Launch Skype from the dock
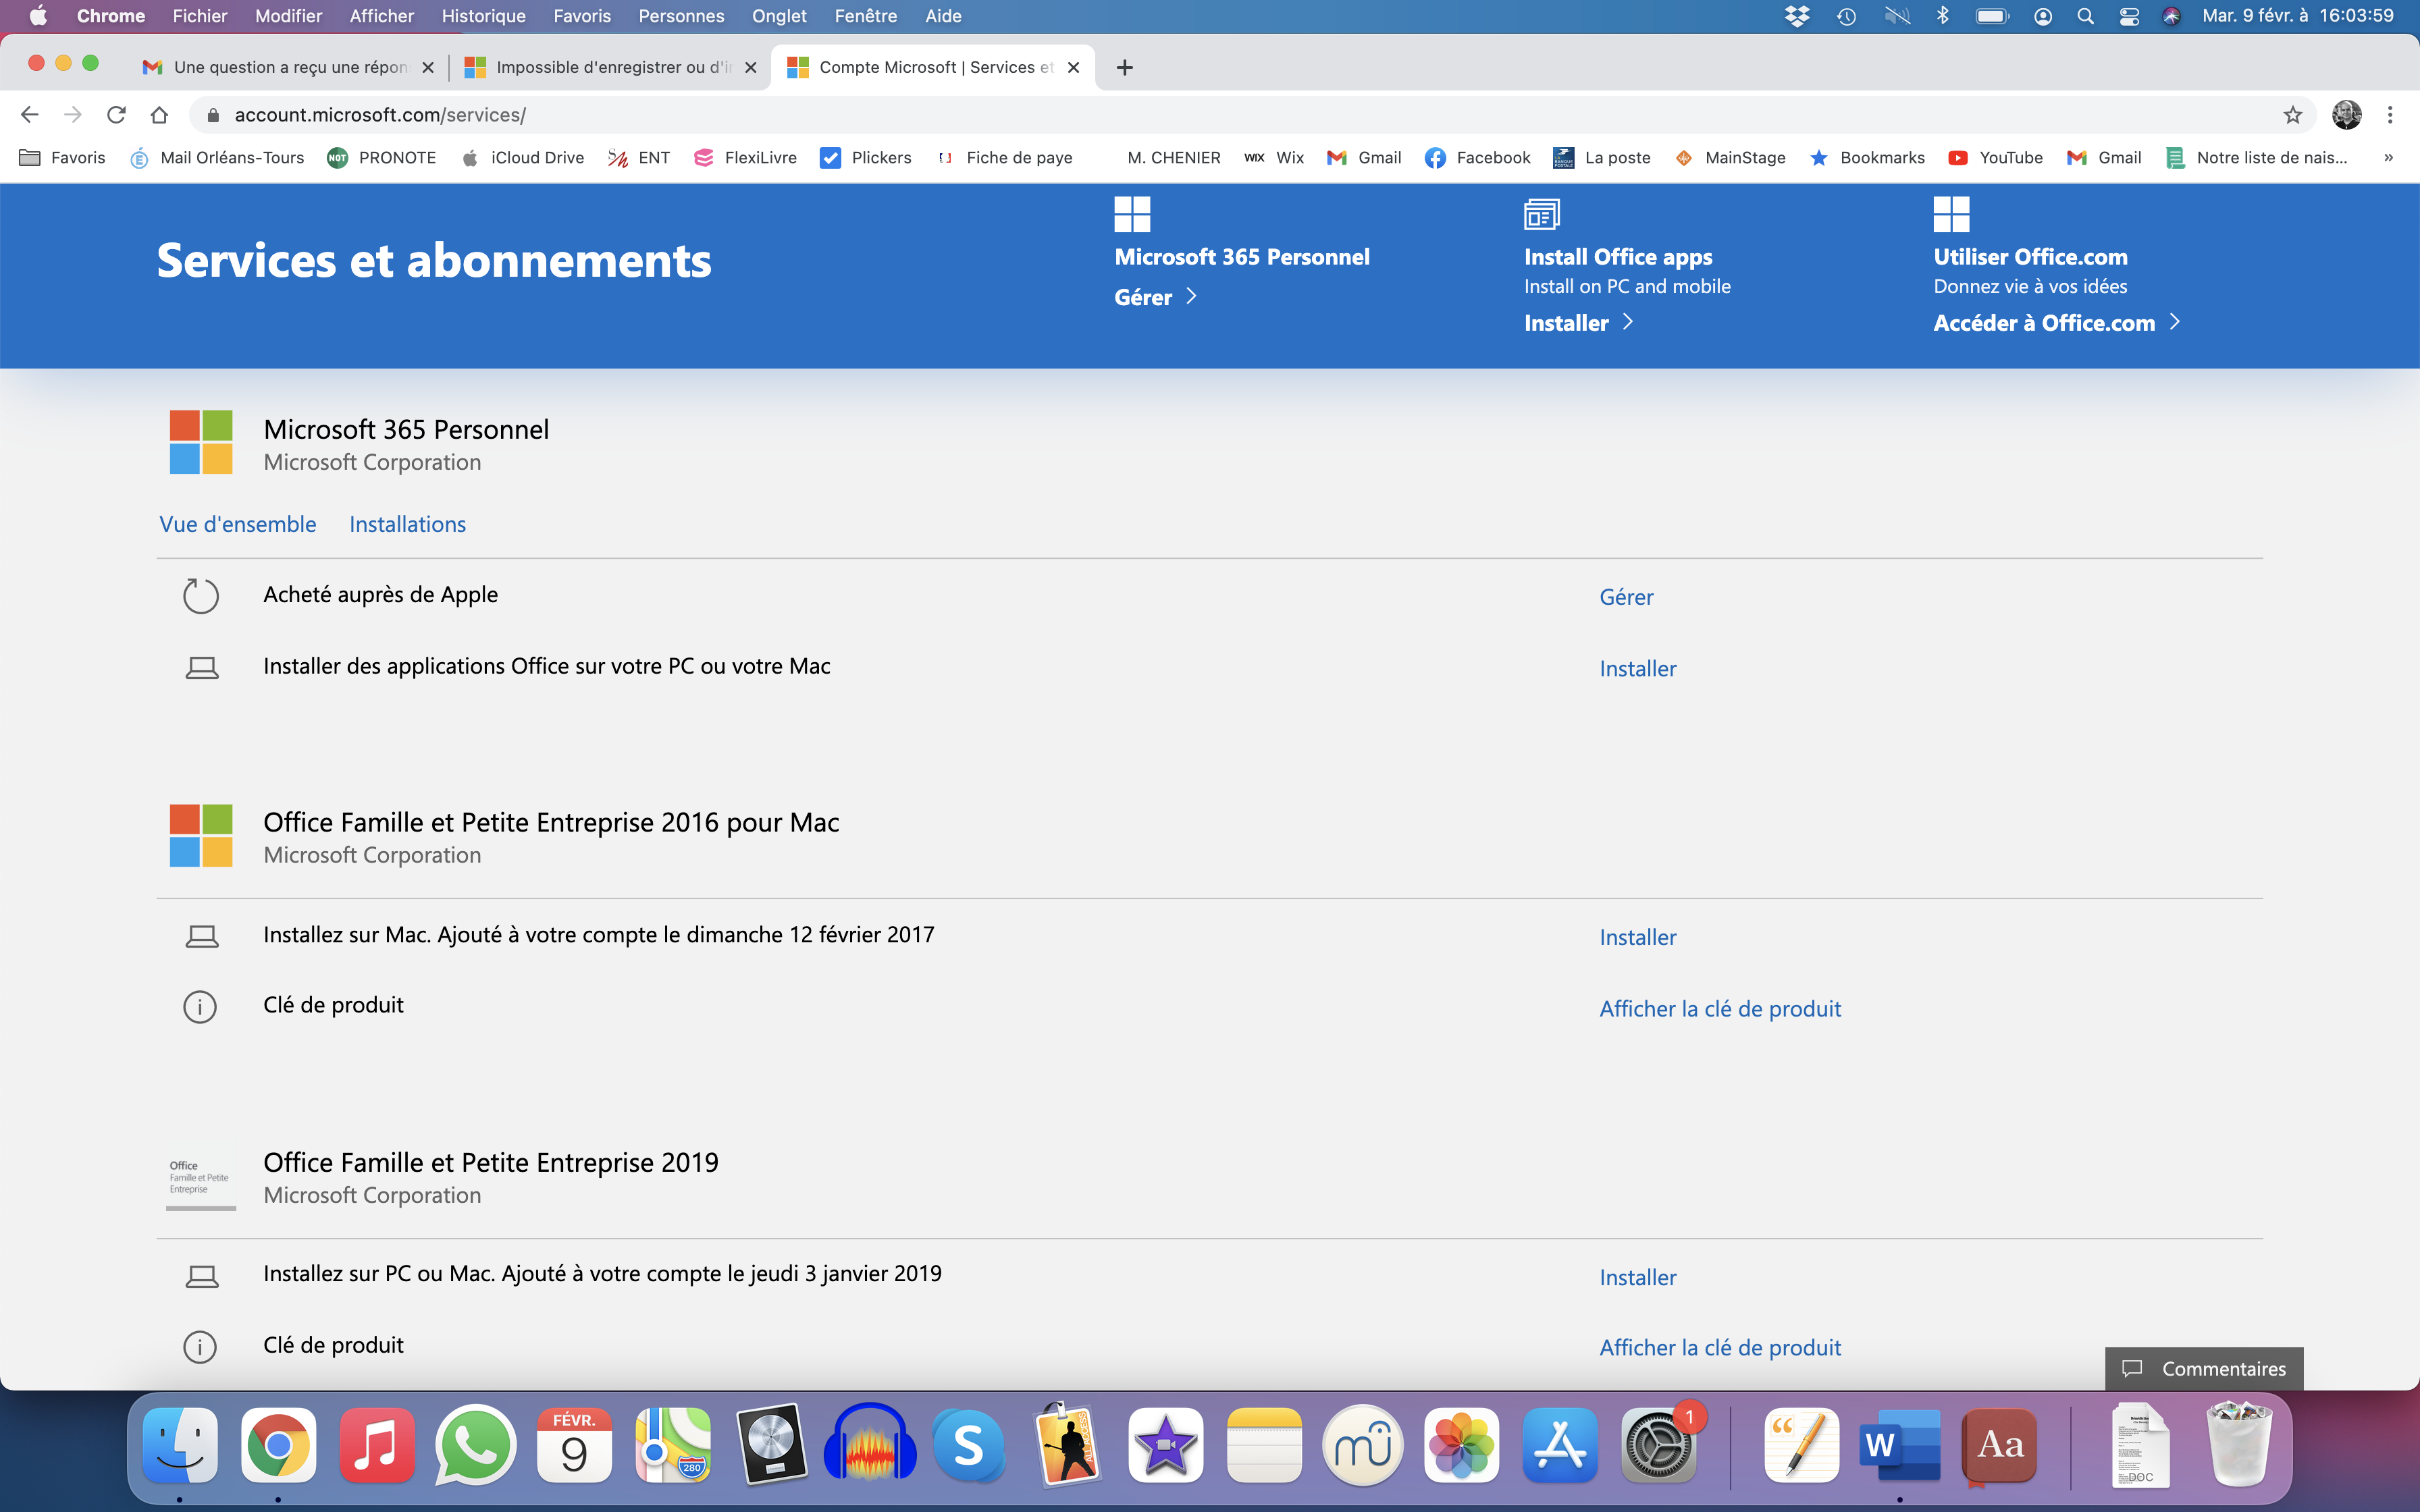 tap(968, 1445)
